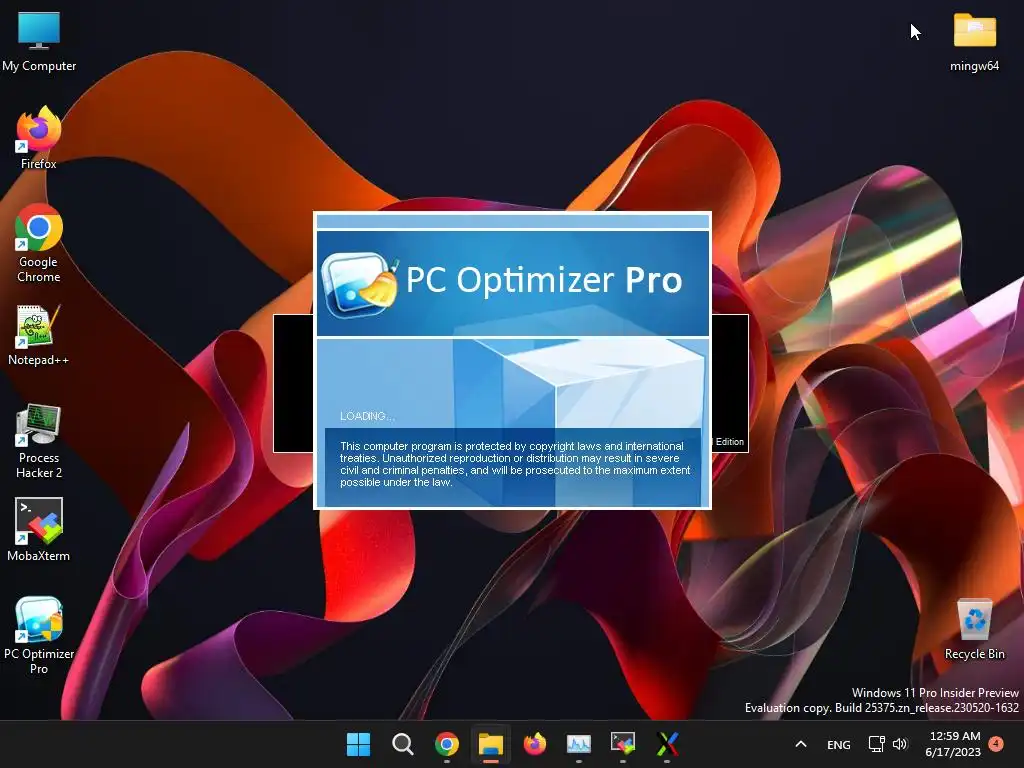Open notifications badge showing 4
The height and width of the screenshot is (768, 1024).
[996, 743]
